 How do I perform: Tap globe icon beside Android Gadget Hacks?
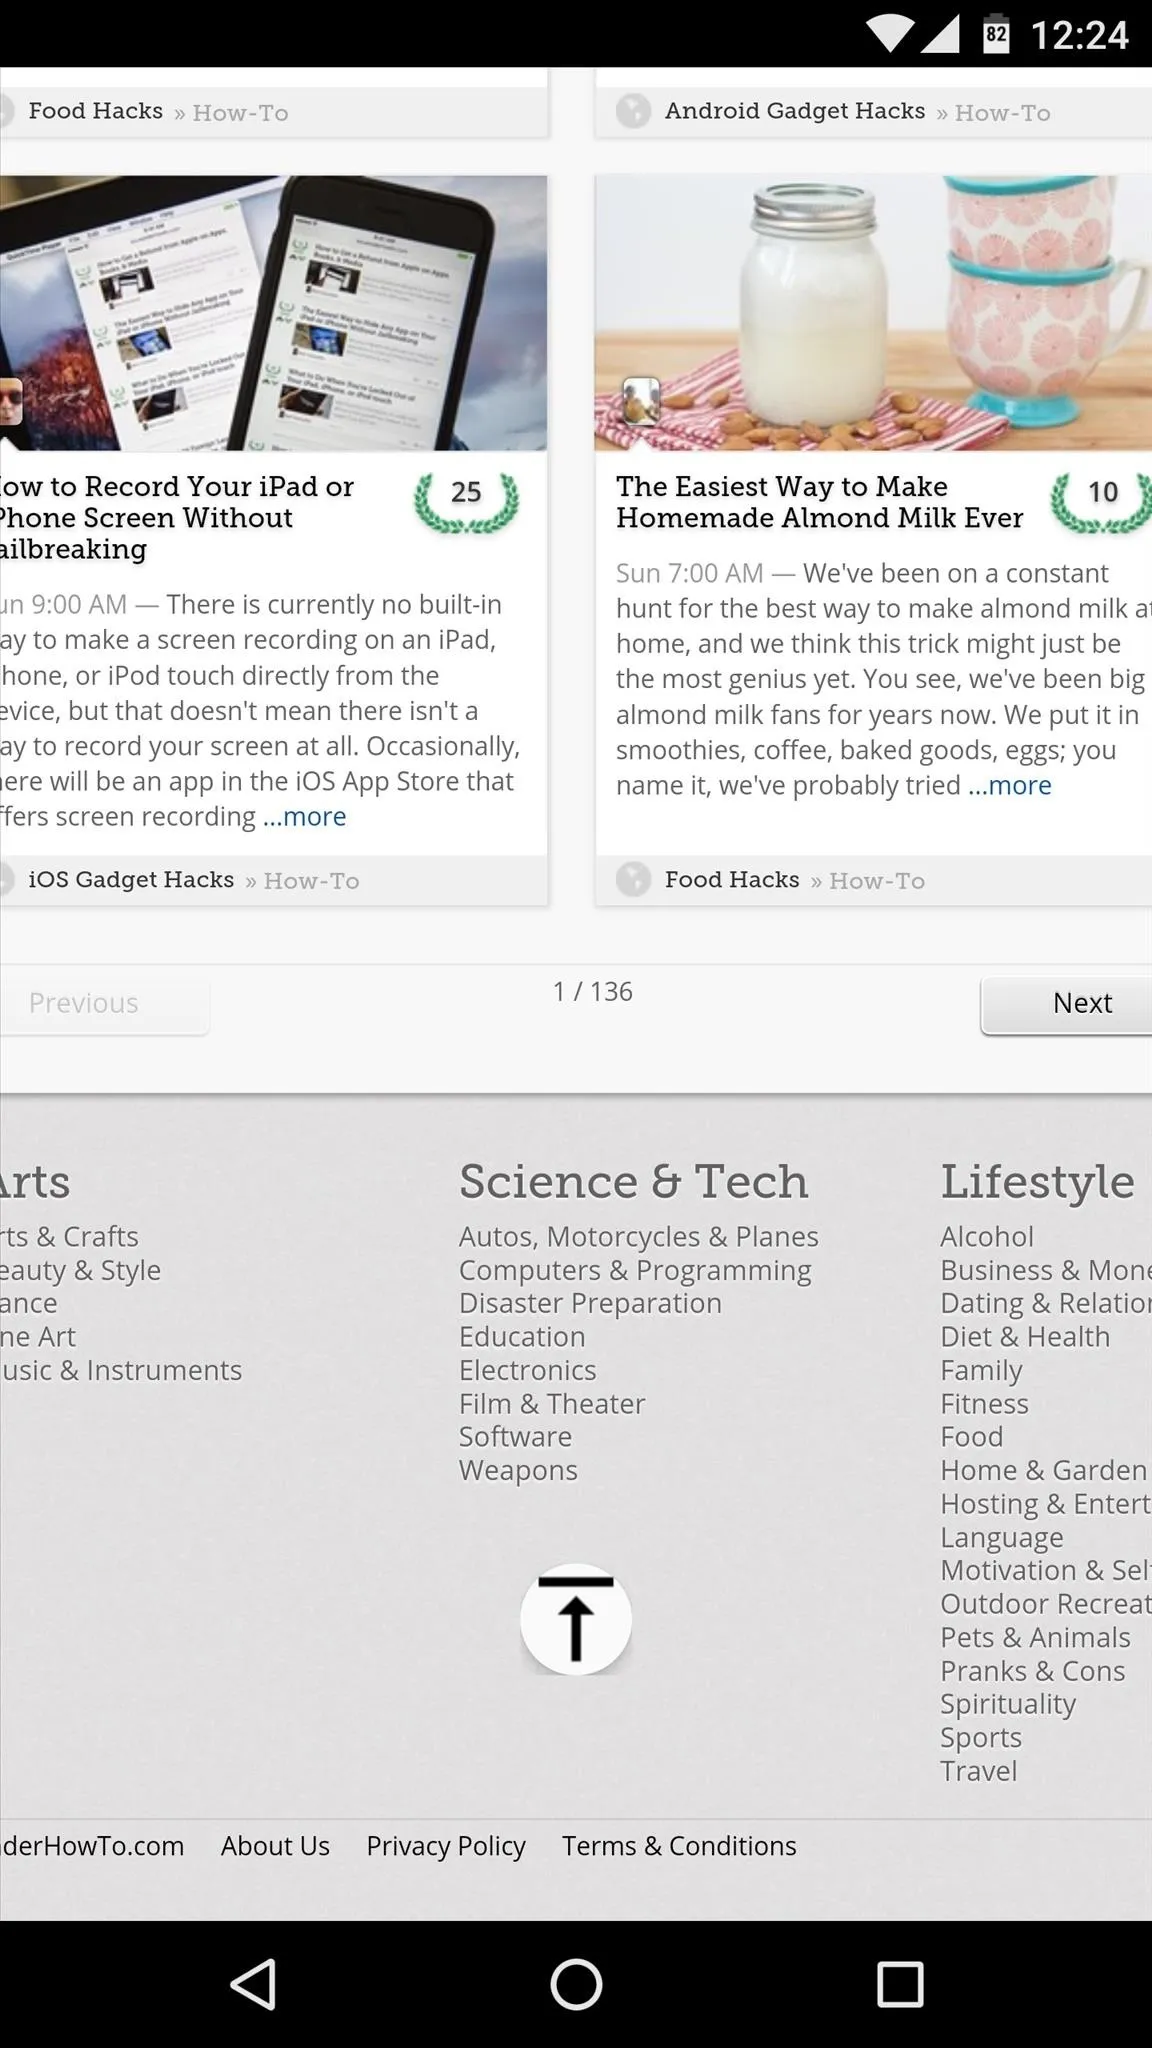[x=633, y=111]
